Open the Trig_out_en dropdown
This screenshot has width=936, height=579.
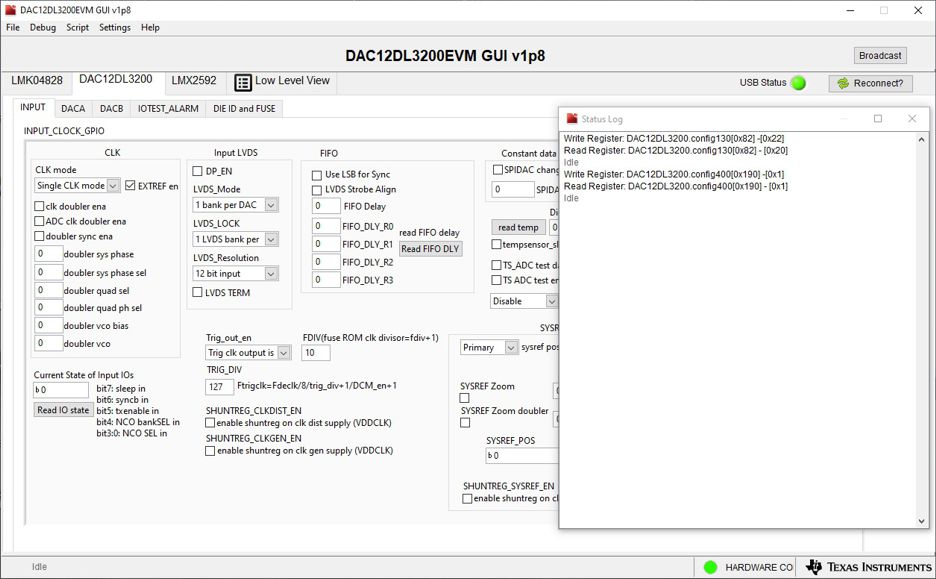pyautogui.click(x=284, y=353)
